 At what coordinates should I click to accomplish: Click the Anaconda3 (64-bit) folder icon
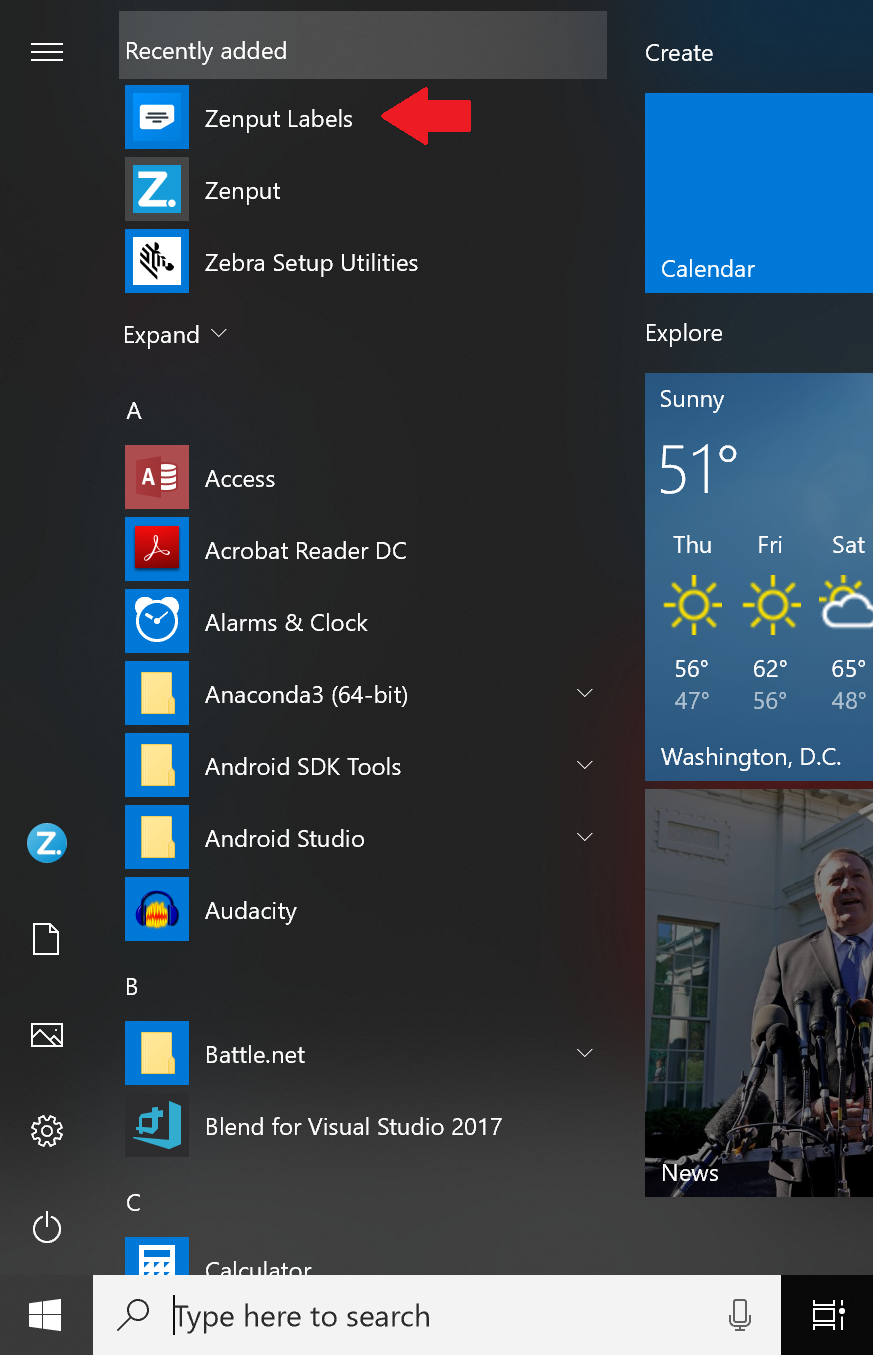pyautogui.click(x=157, y=694)
